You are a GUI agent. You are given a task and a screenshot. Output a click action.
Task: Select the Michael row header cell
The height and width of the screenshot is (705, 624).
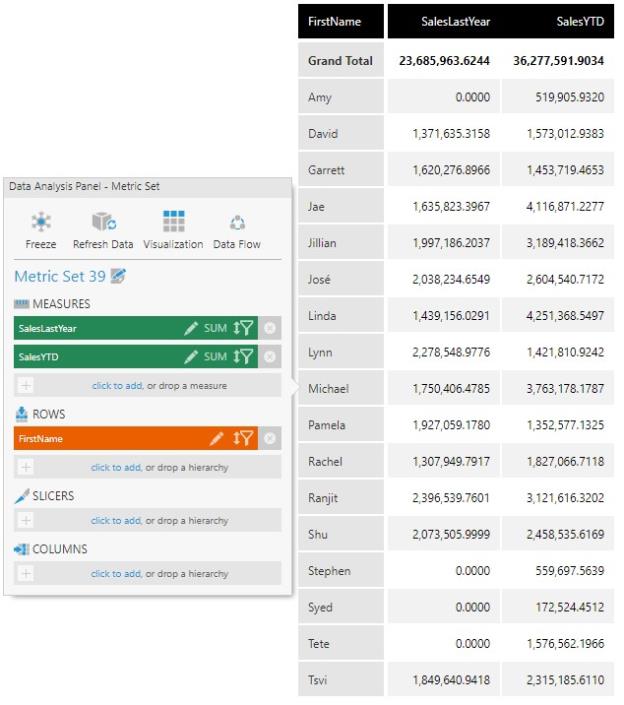(x=341, y=388)
